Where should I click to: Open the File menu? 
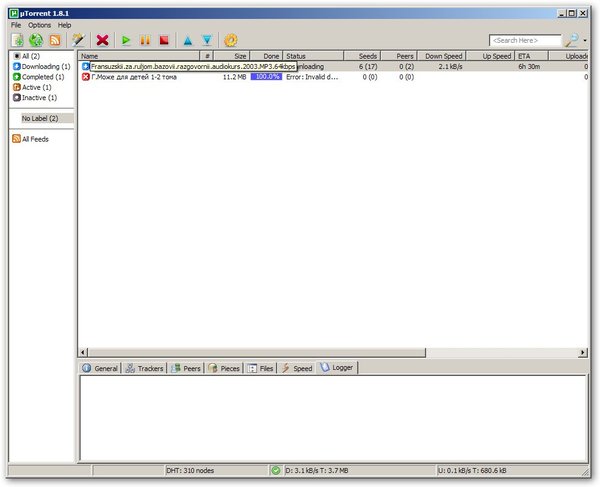tap(16, 25)
